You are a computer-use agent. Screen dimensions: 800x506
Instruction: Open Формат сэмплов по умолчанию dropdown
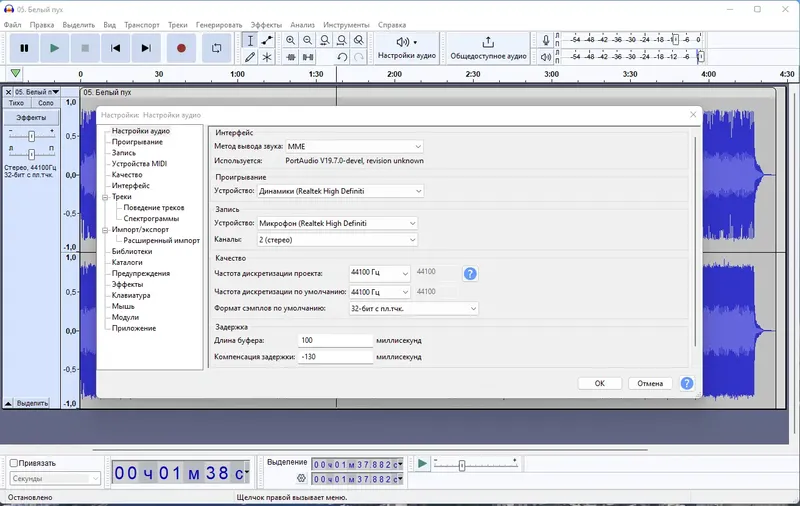pos(414,308)
